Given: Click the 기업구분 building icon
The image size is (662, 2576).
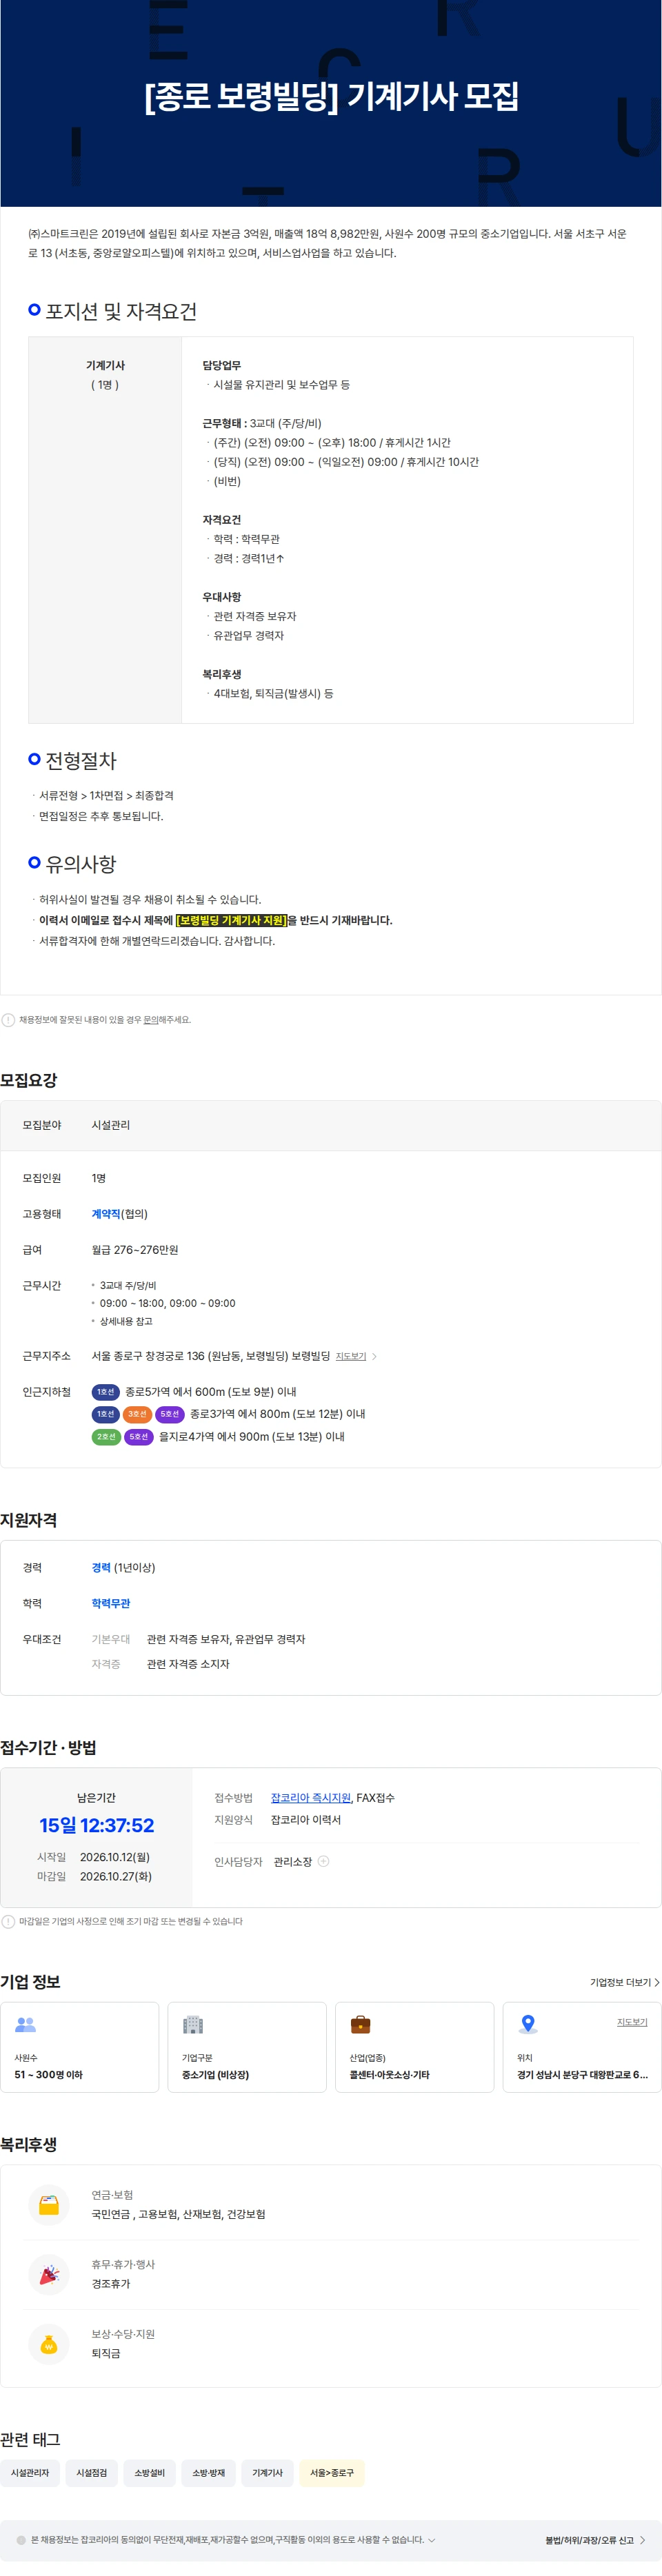Looking at the screenshot, I should coord(193,2024).
